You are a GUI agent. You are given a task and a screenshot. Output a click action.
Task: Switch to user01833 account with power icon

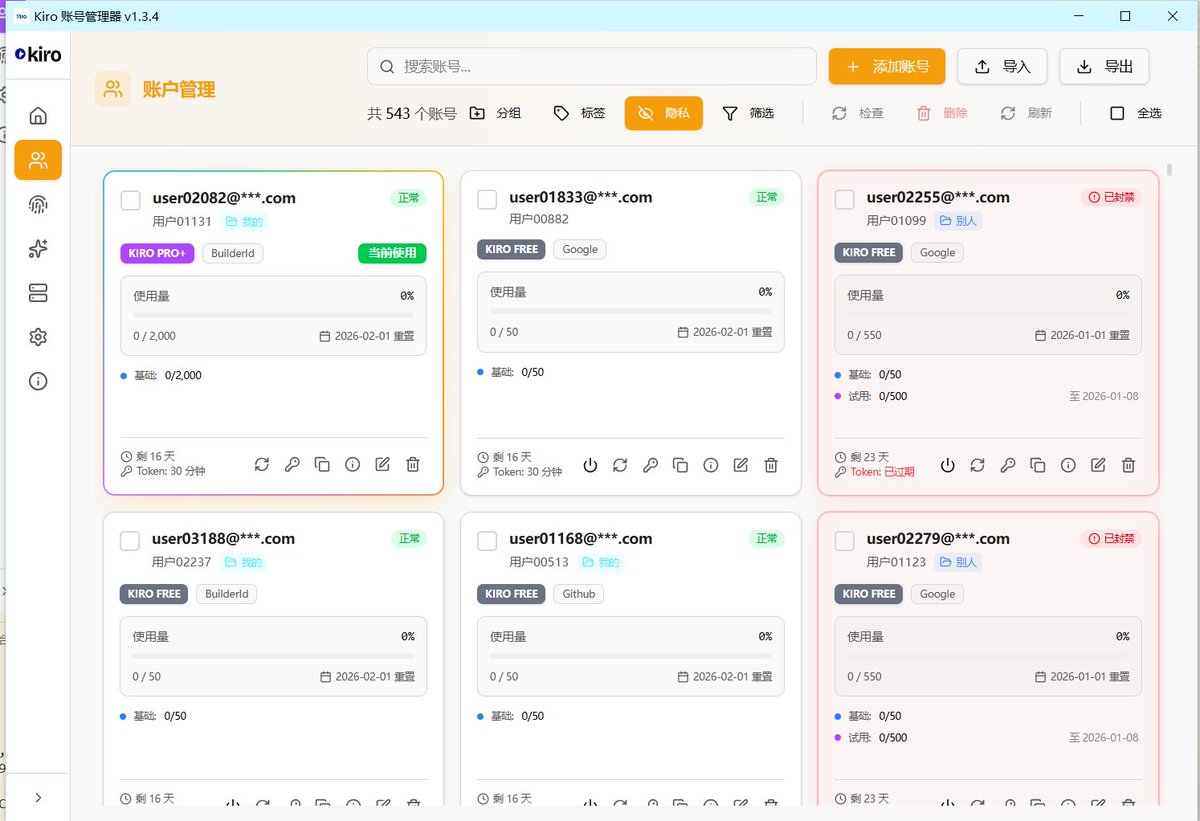[x=590, y=465]
